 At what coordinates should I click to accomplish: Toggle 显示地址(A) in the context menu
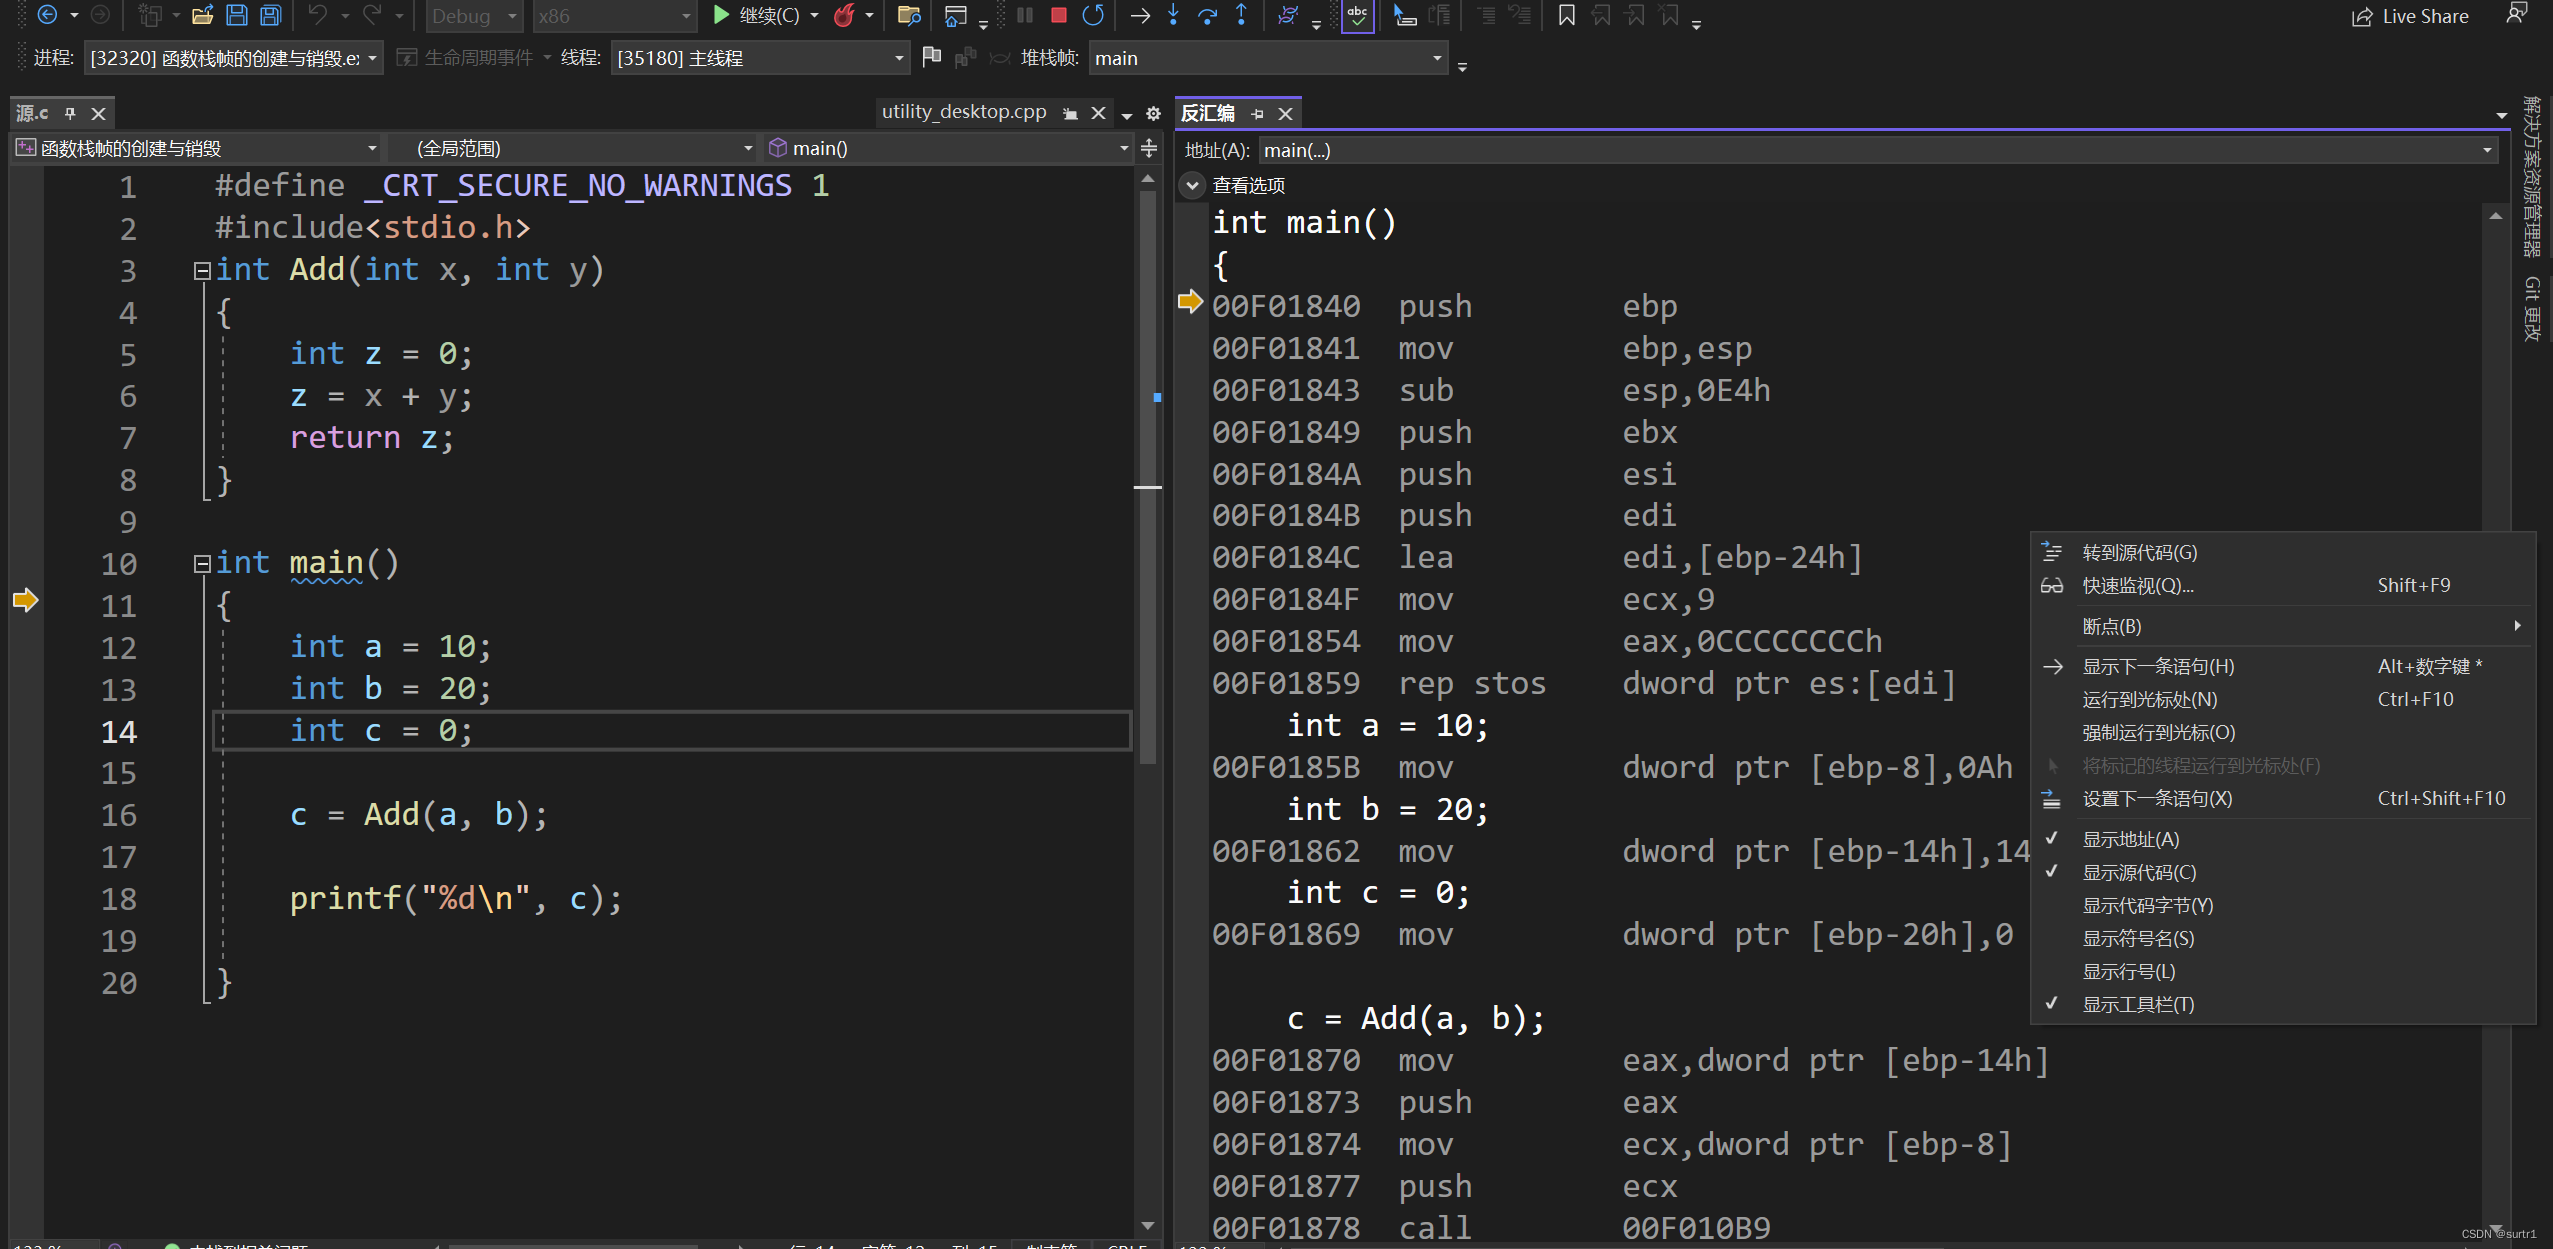pyautogui.click(x=2130, y=839)
